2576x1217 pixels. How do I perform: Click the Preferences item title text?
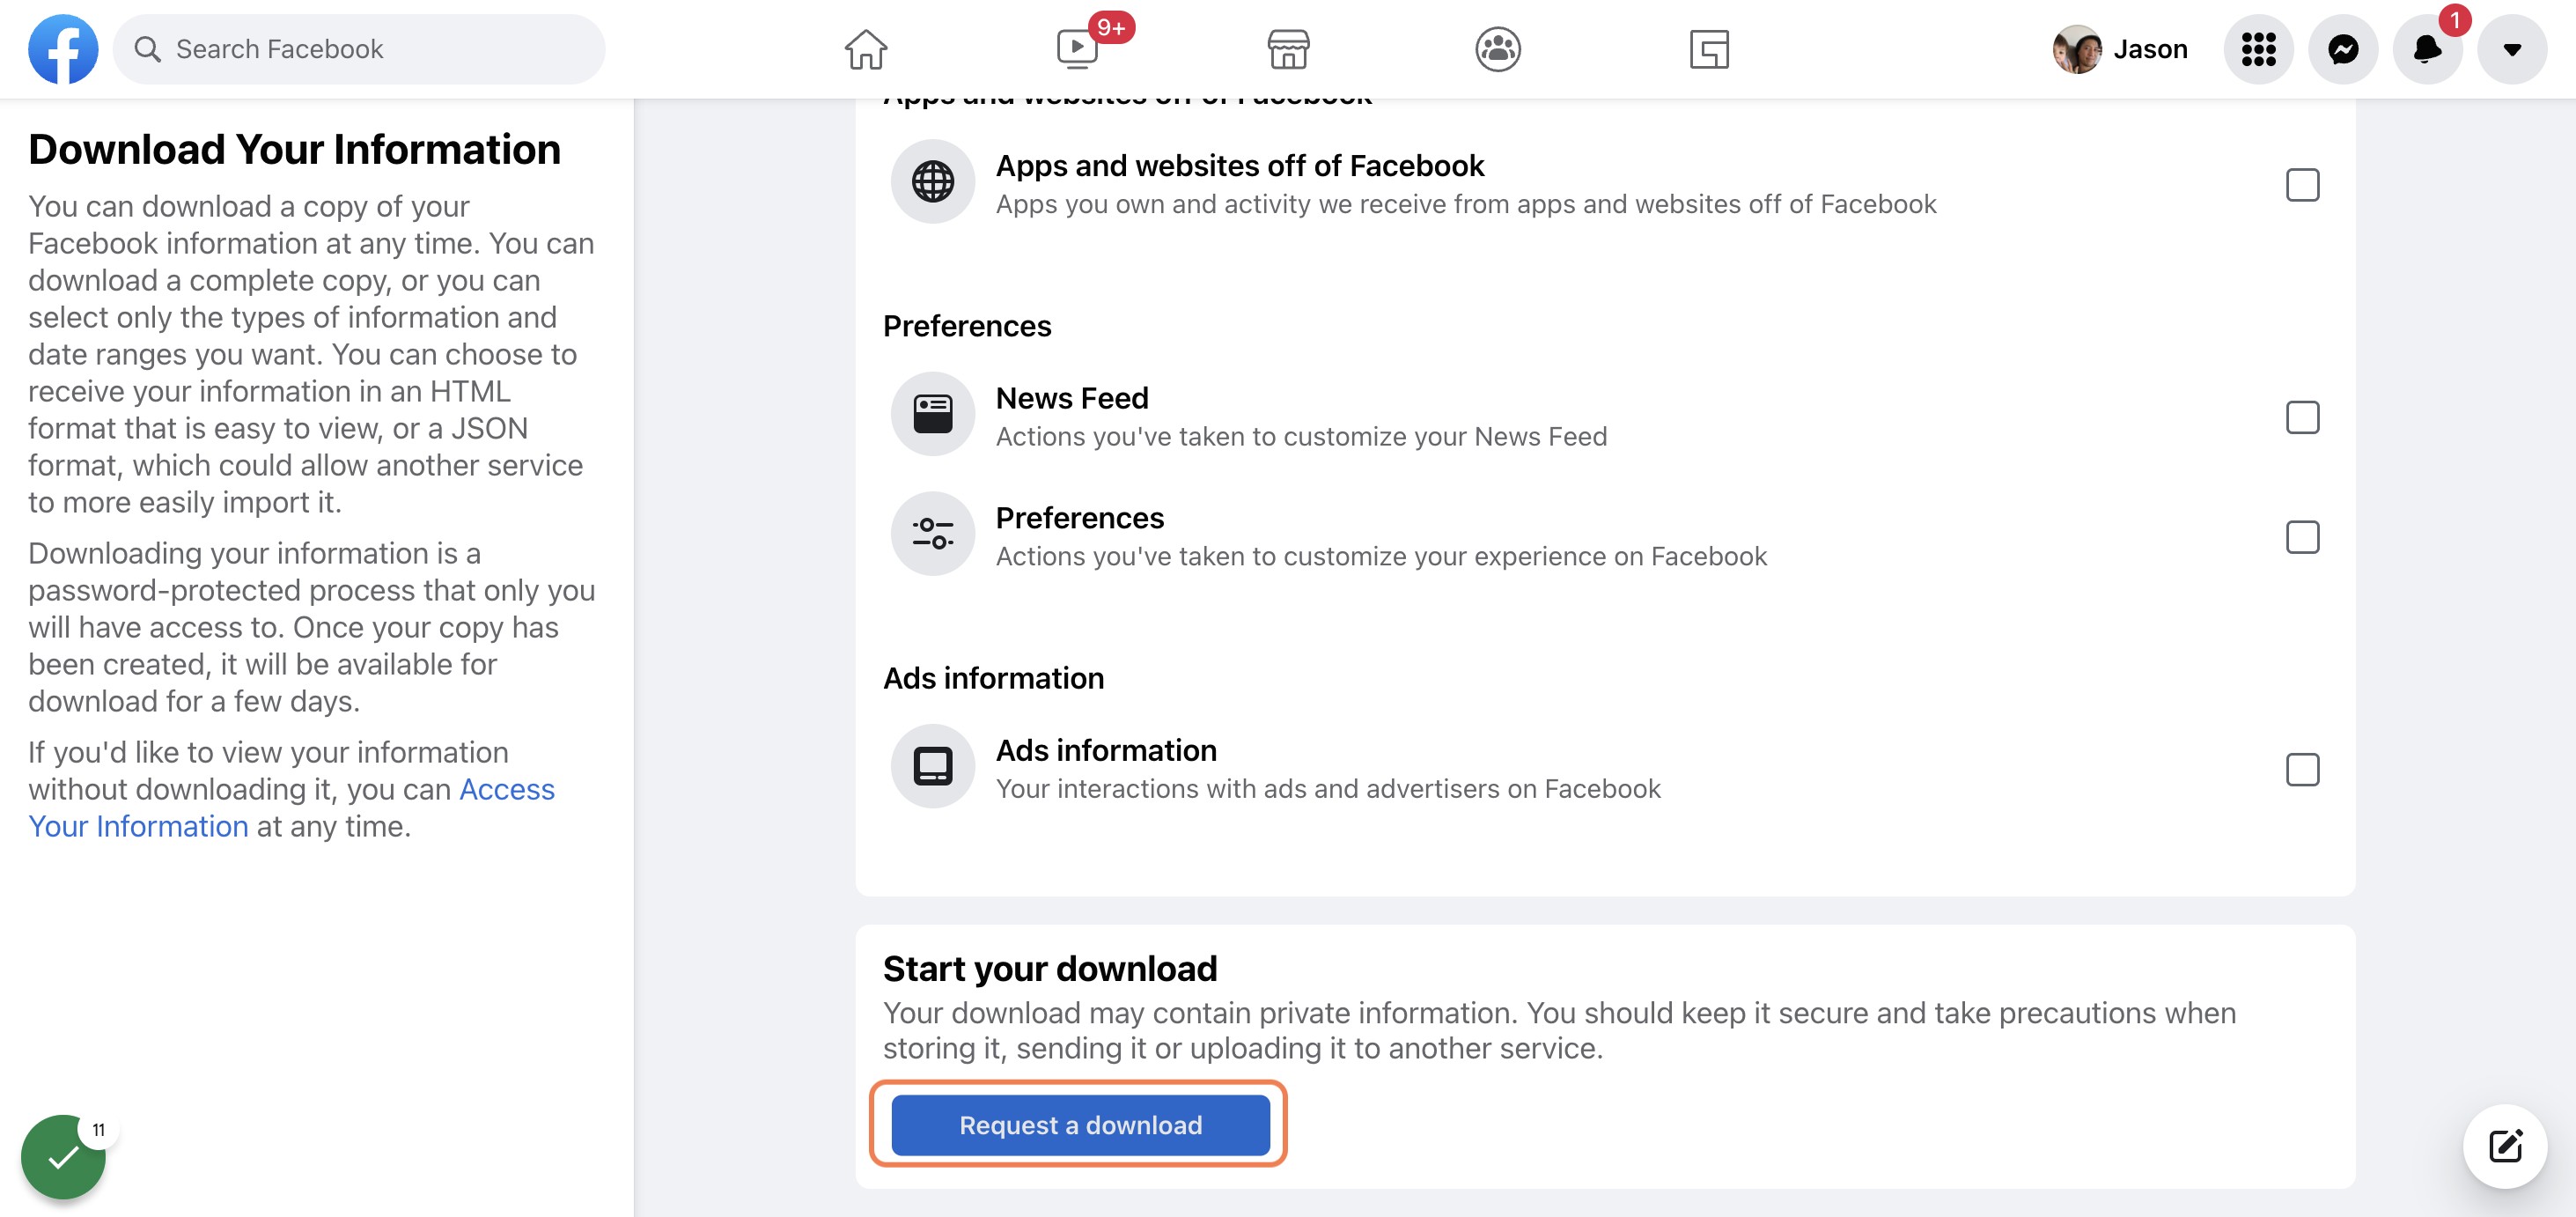click(1080, 518)
